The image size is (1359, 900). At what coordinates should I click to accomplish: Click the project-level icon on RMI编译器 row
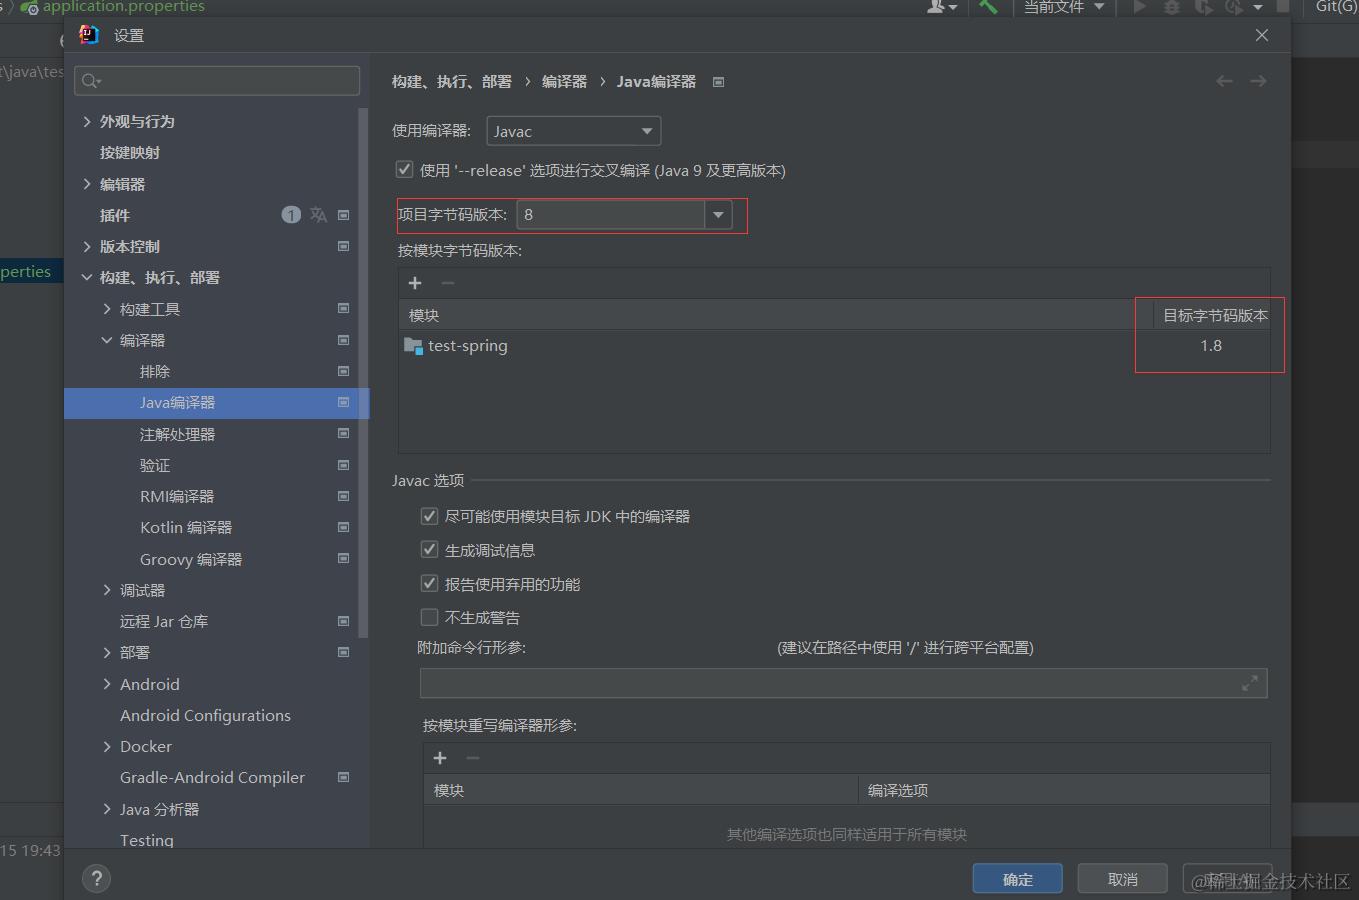click(x=343, y=496)
